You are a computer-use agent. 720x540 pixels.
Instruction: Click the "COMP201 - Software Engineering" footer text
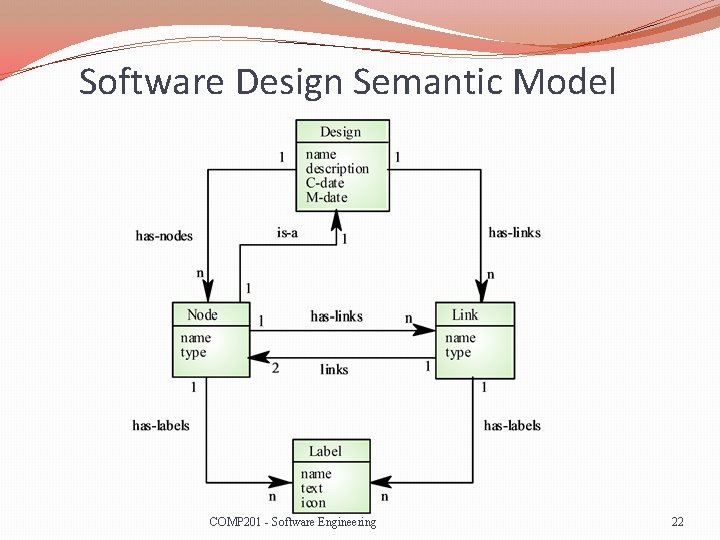pos(292,522)
